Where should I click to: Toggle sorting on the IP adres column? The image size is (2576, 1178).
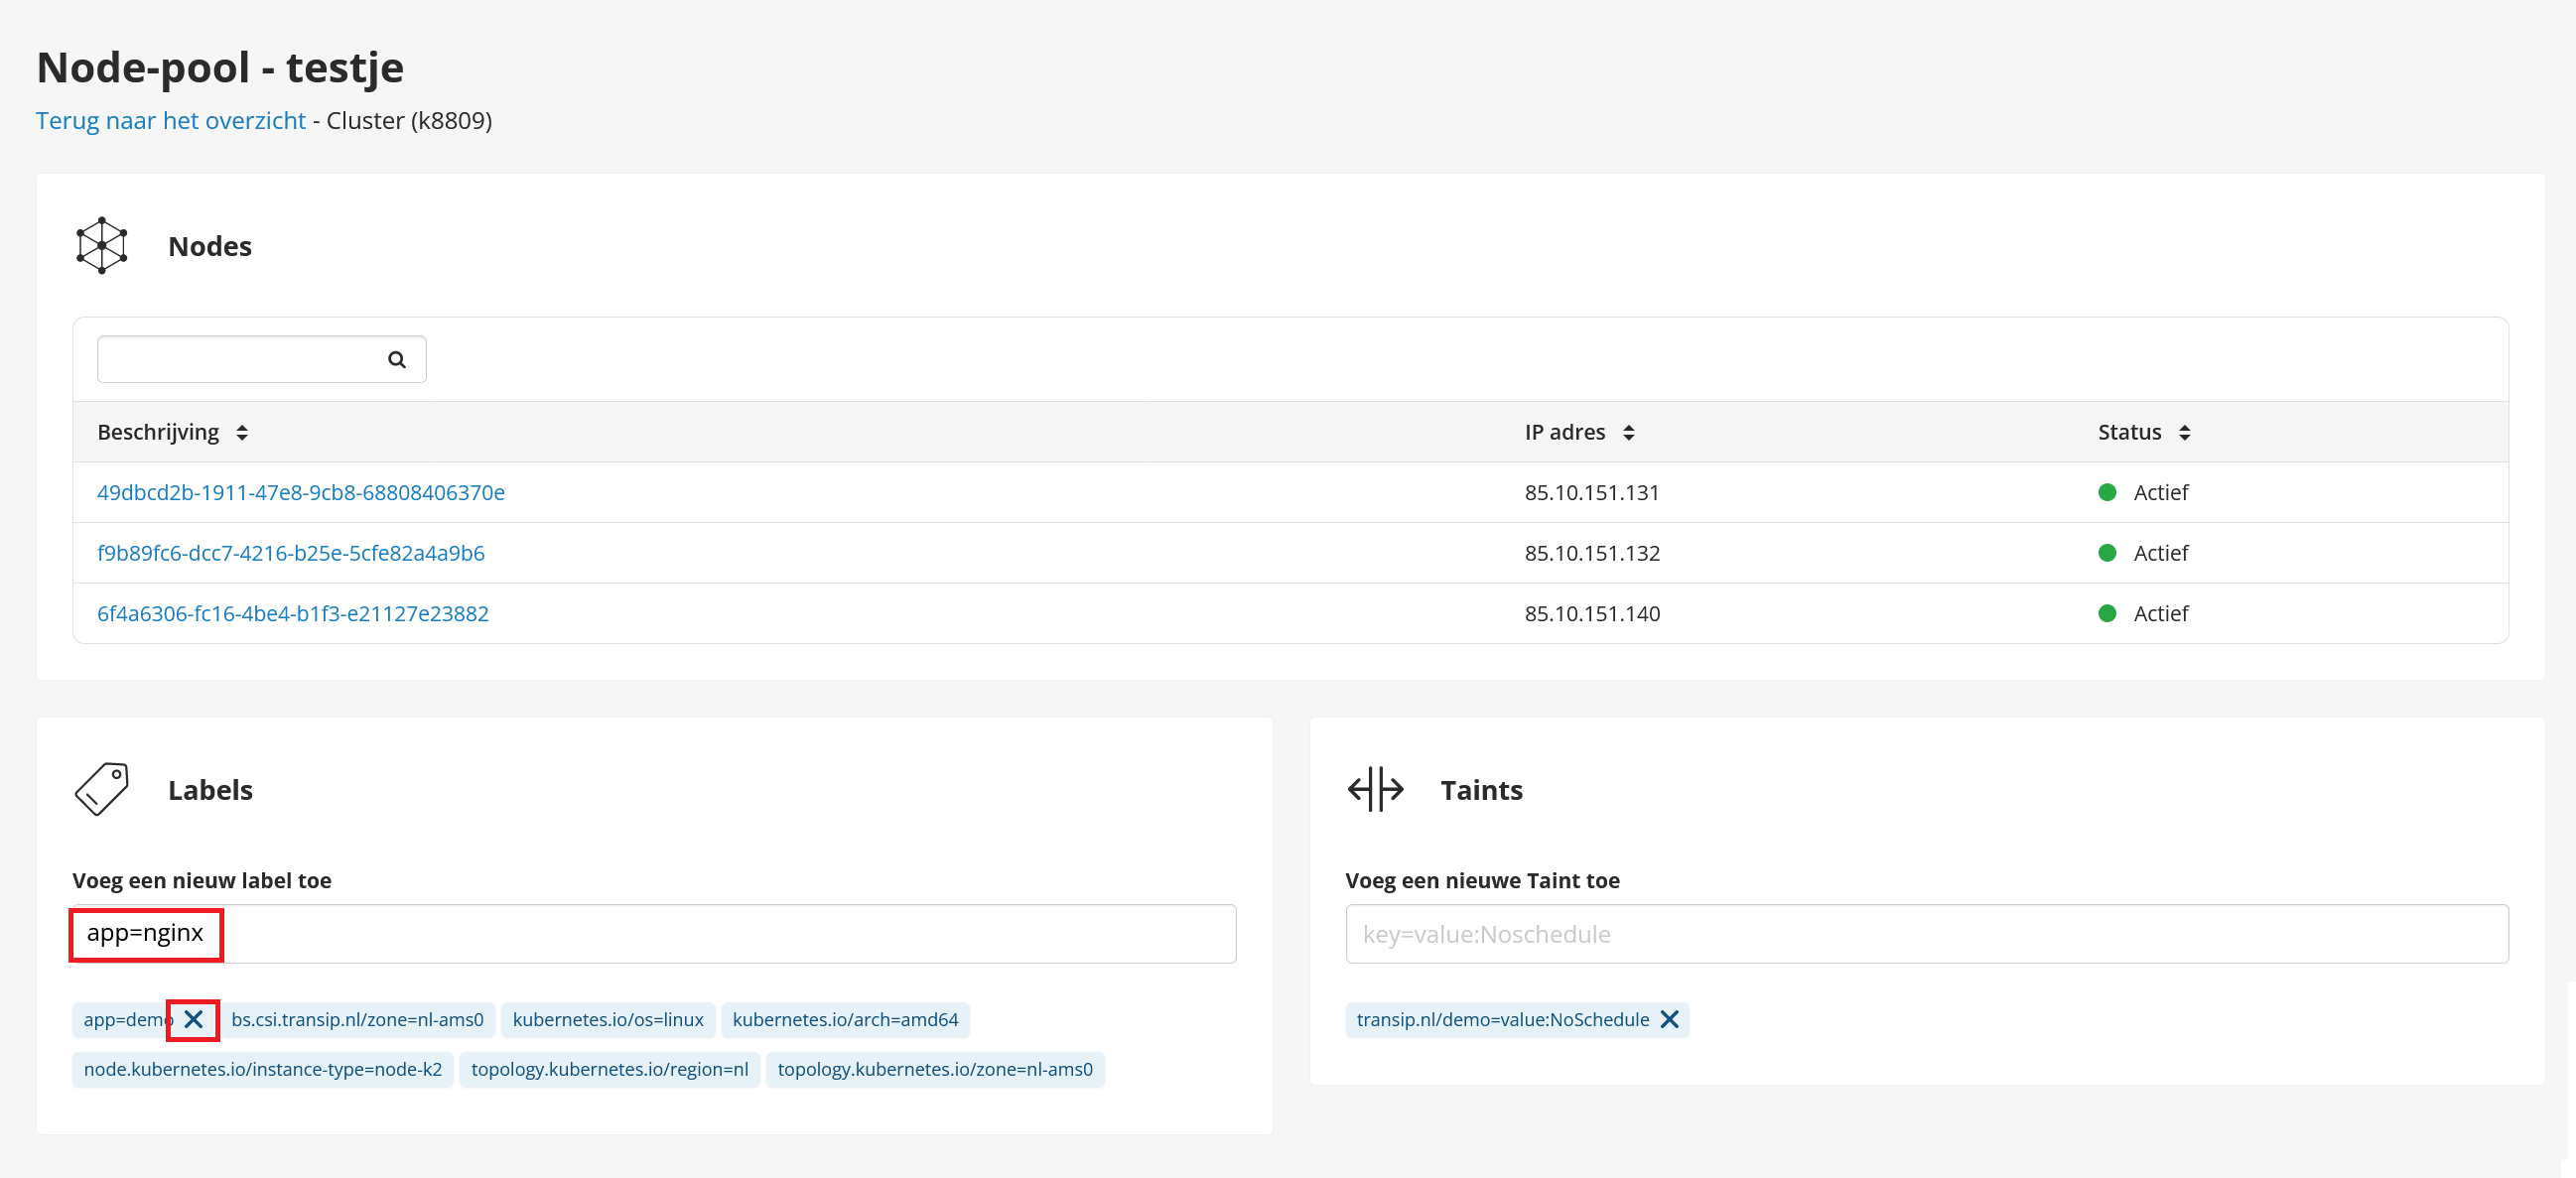pos(1629,432)
